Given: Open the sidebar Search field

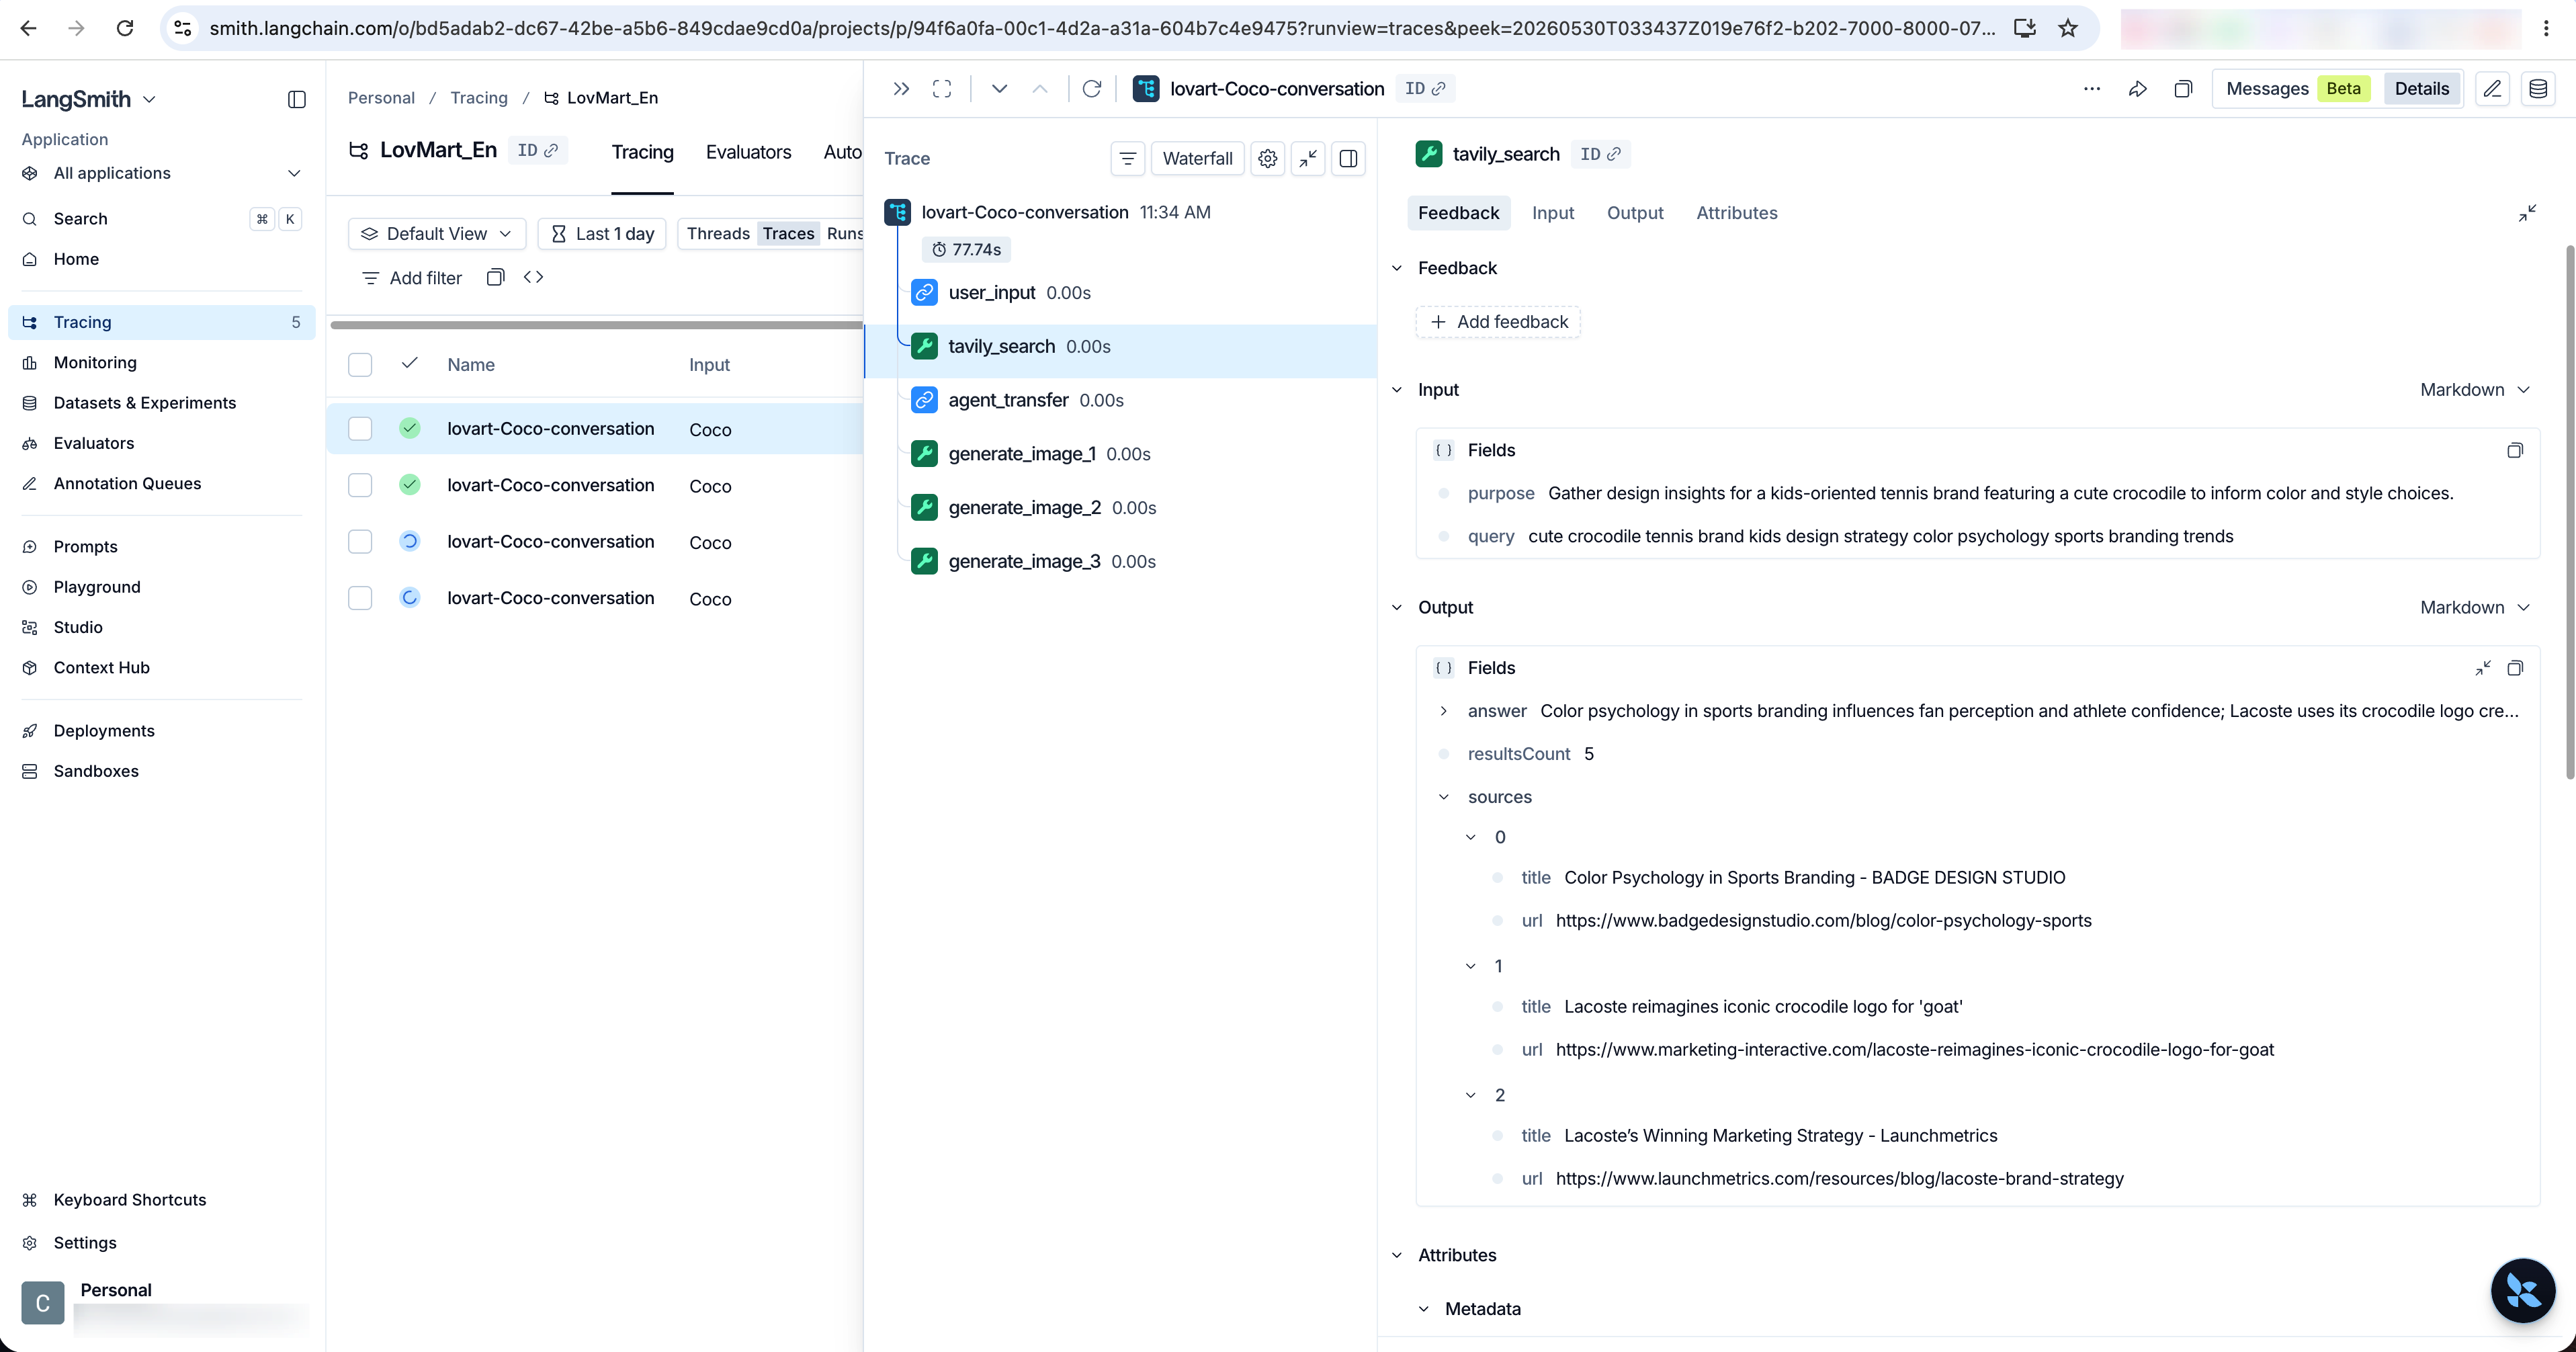Looking at the screenshot, I should click(x=161, y=219).
